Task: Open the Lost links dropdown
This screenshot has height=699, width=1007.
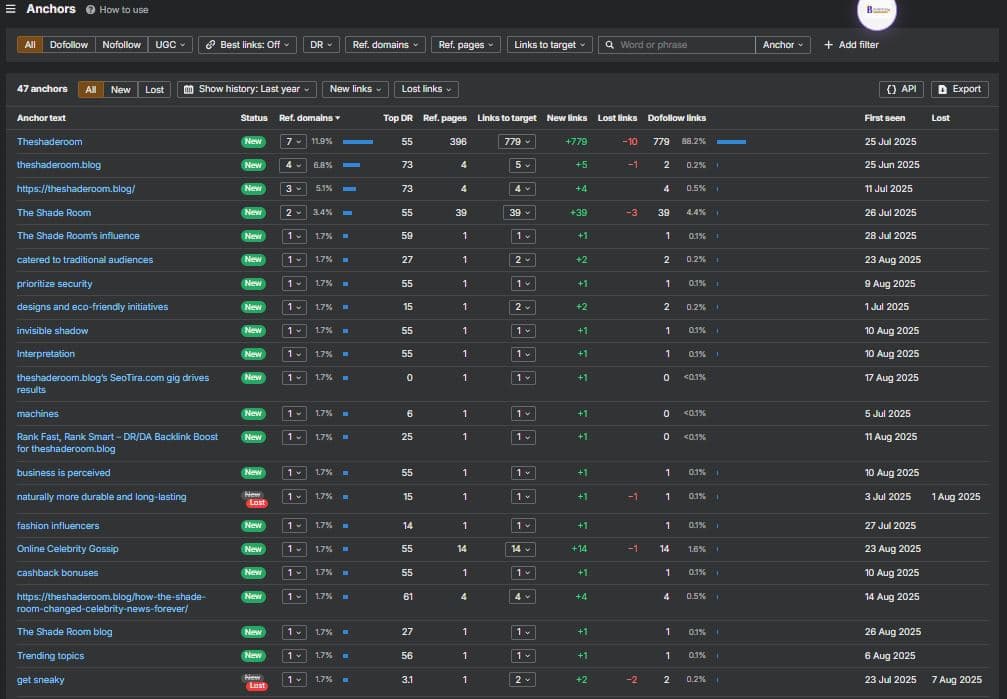Action: (426, 89)
